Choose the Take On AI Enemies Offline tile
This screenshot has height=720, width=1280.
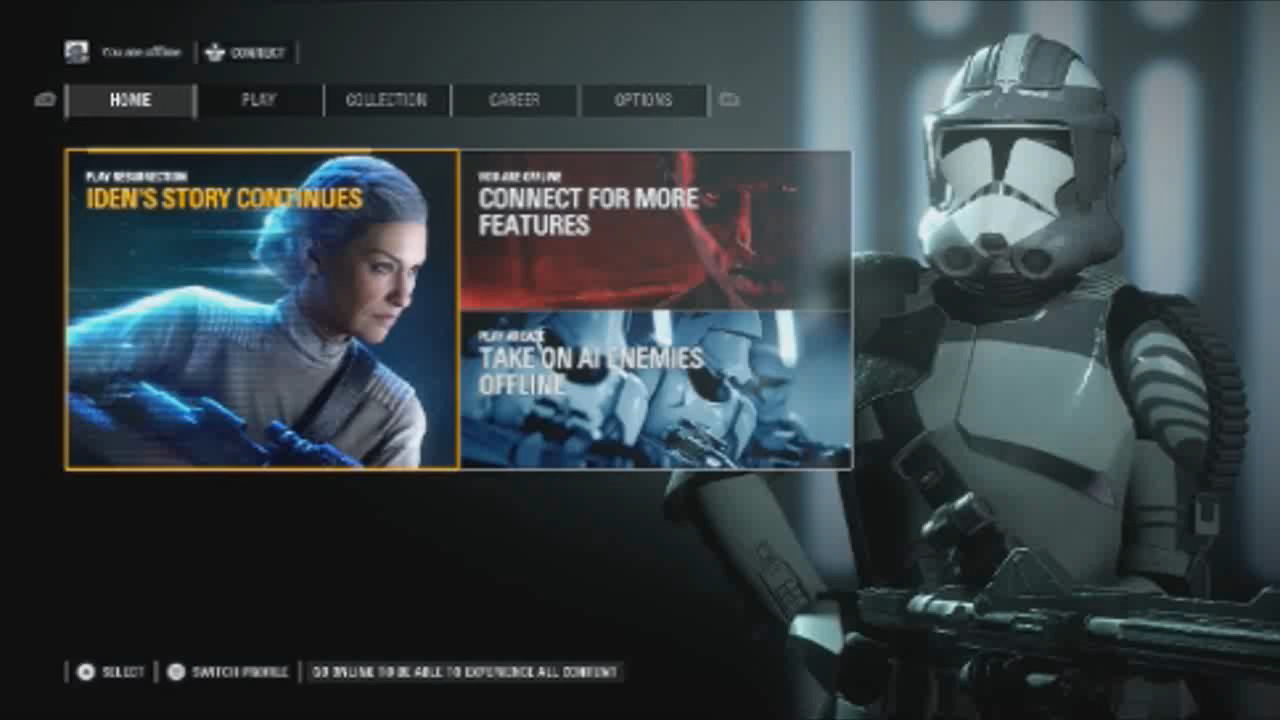coord(655,390)
